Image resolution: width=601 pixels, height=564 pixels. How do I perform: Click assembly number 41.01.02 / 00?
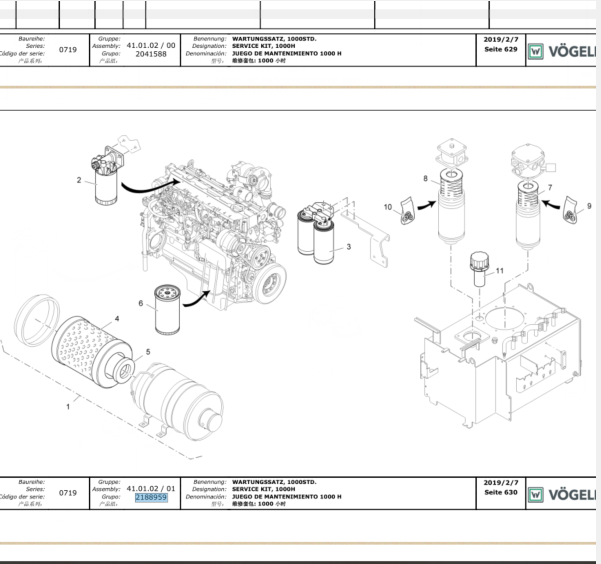click(x=151, y=45)
